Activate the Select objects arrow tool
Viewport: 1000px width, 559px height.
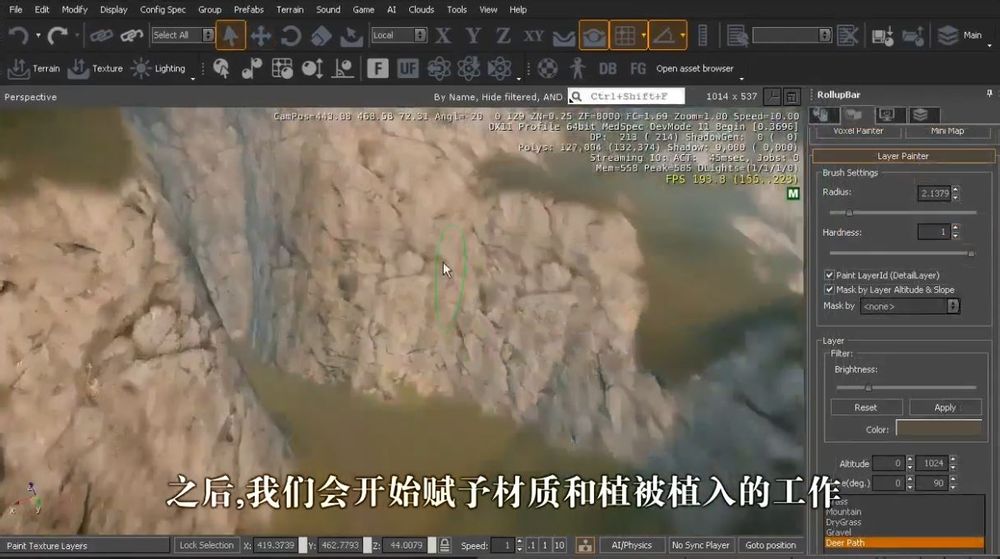pyautogui.click(x=230, y=35)
